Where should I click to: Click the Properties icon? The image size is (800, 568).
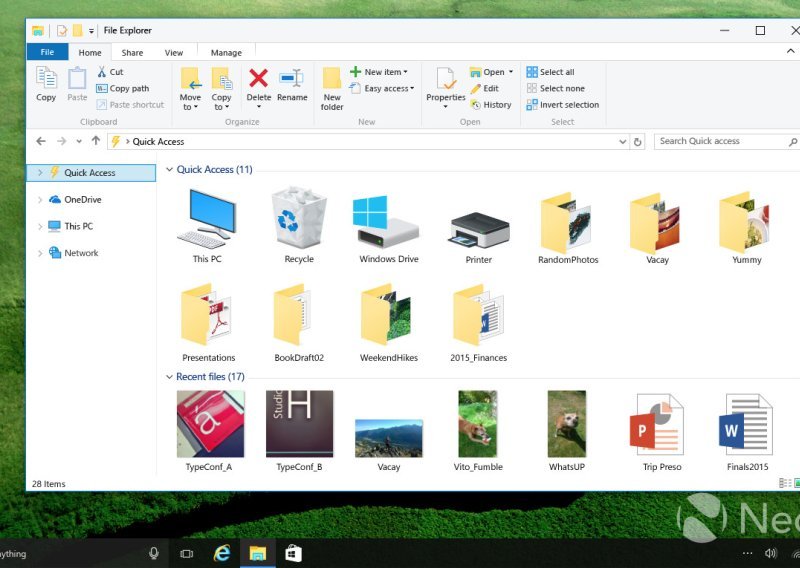pos(445,78)
